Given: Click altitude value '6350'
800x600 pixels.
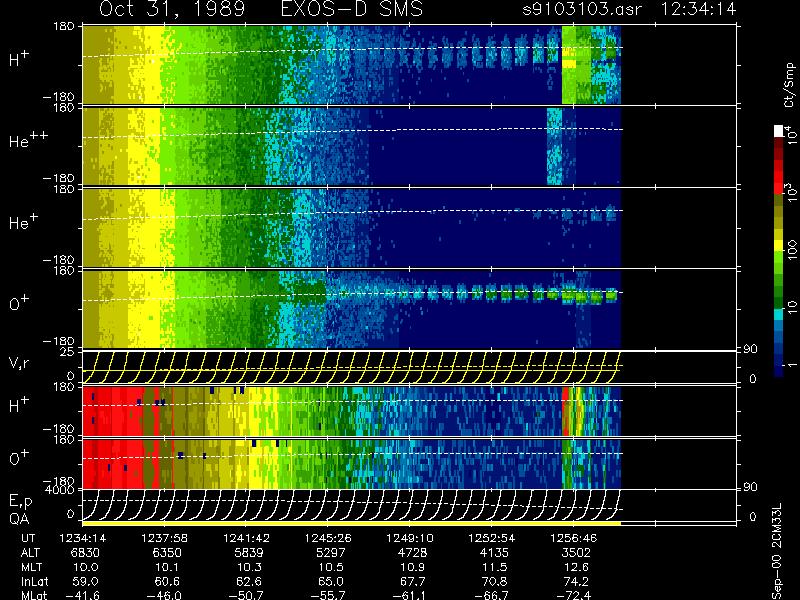Looking at the screenshot, I should (x=167, y=553).
